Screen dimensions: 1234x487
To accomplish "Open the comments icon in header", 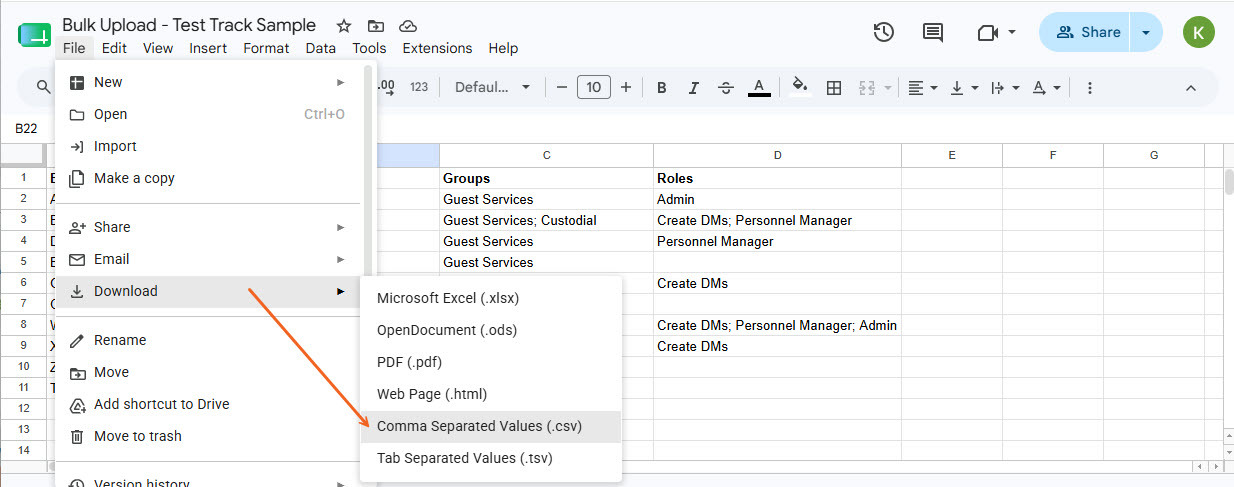I will pos(933,32).
